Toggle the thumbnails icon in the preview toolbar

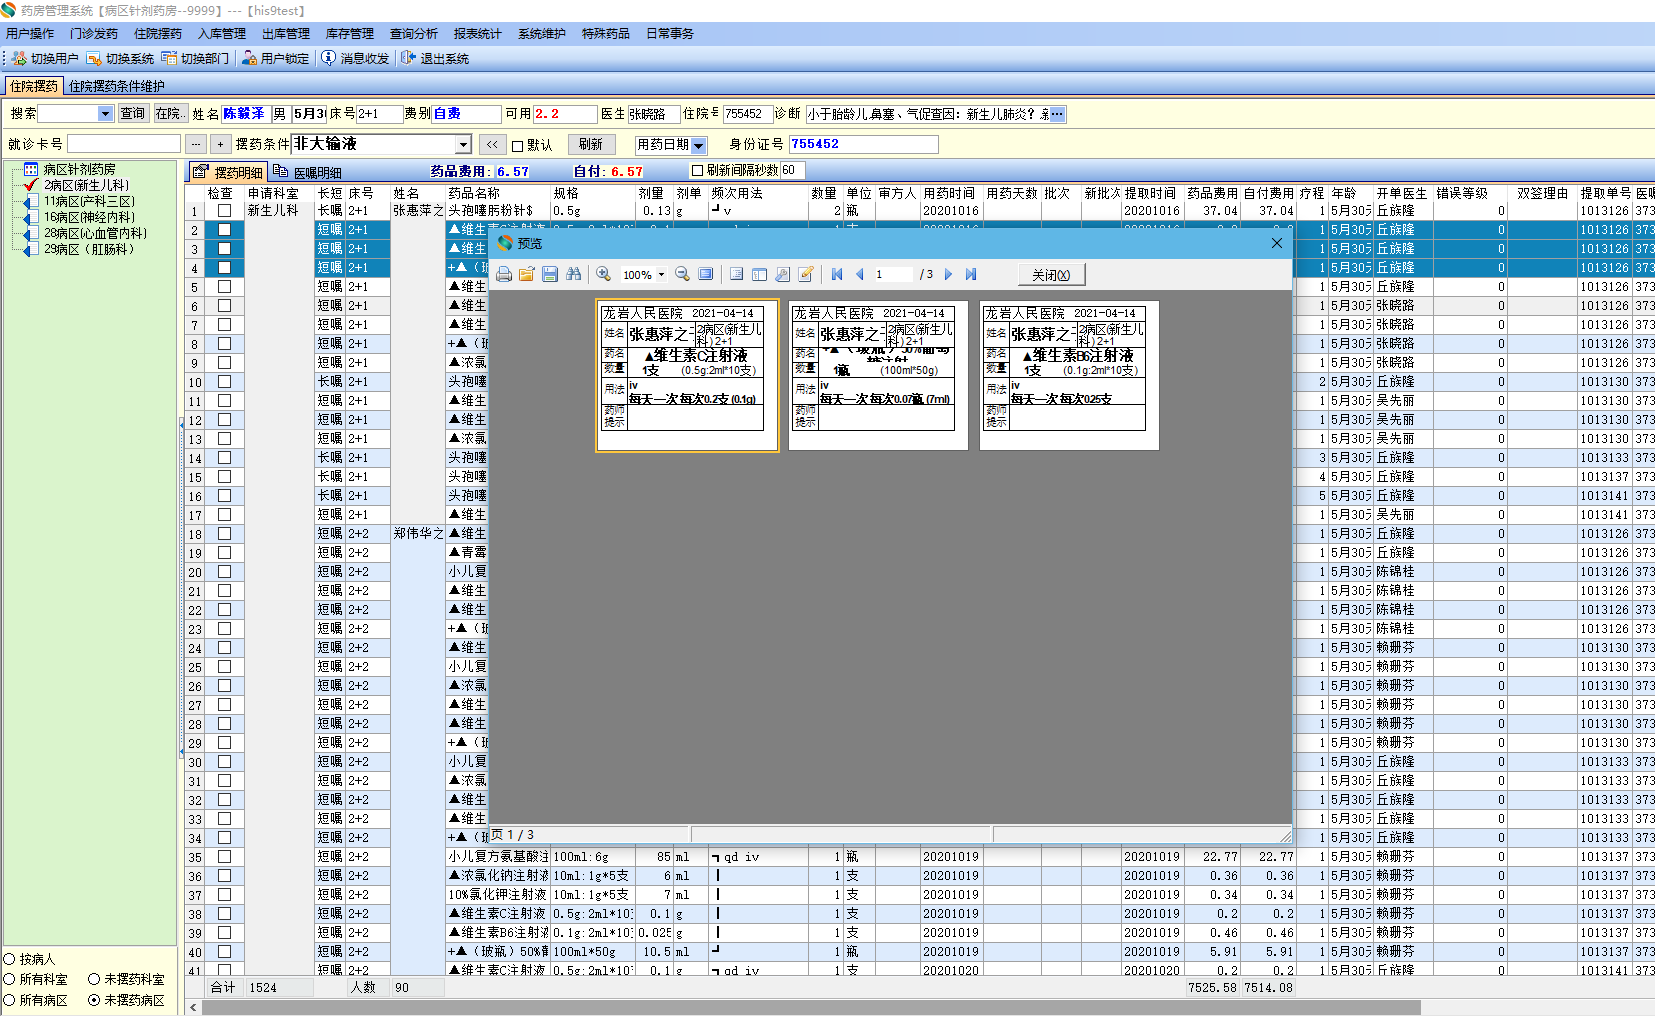point(760,274)
